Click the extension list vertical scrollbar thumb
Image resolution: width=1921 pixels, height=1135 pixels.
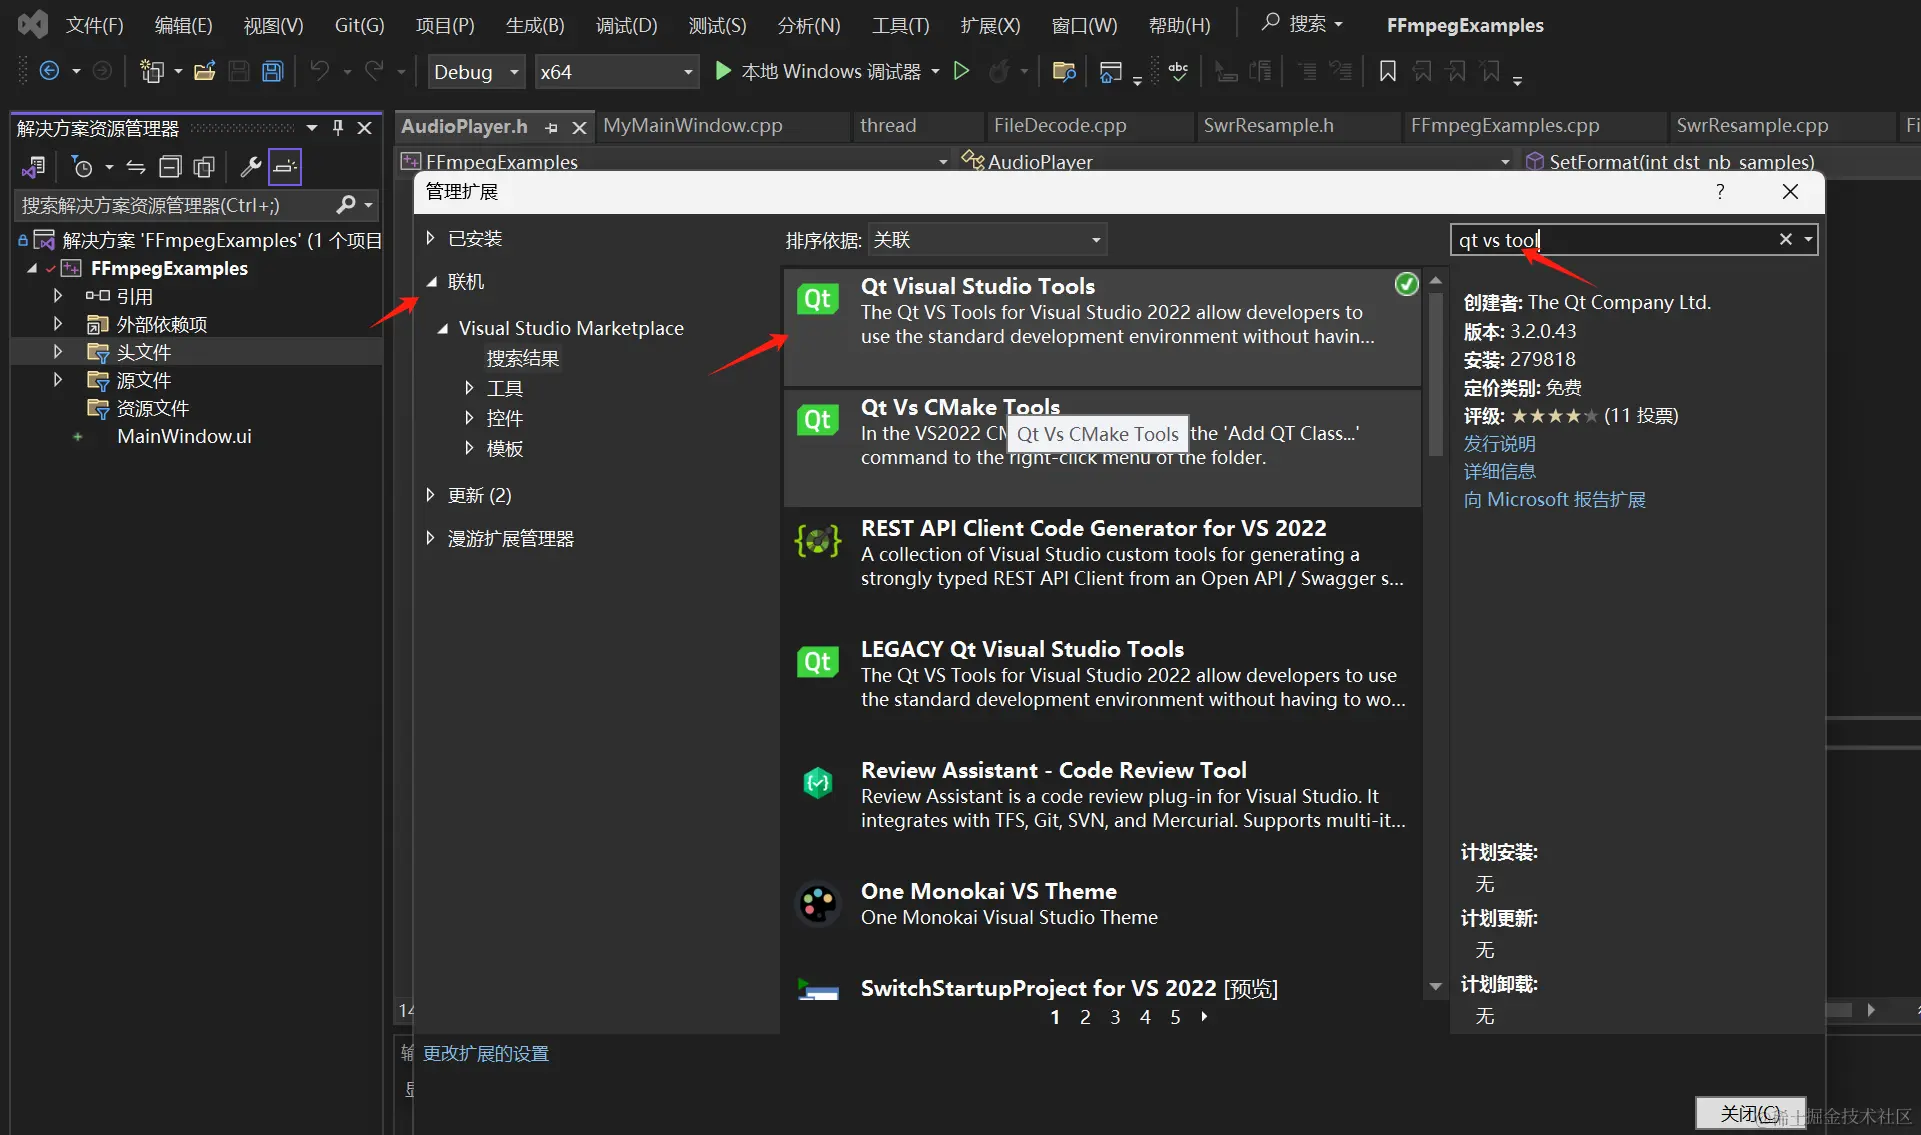click(1435, 373)
